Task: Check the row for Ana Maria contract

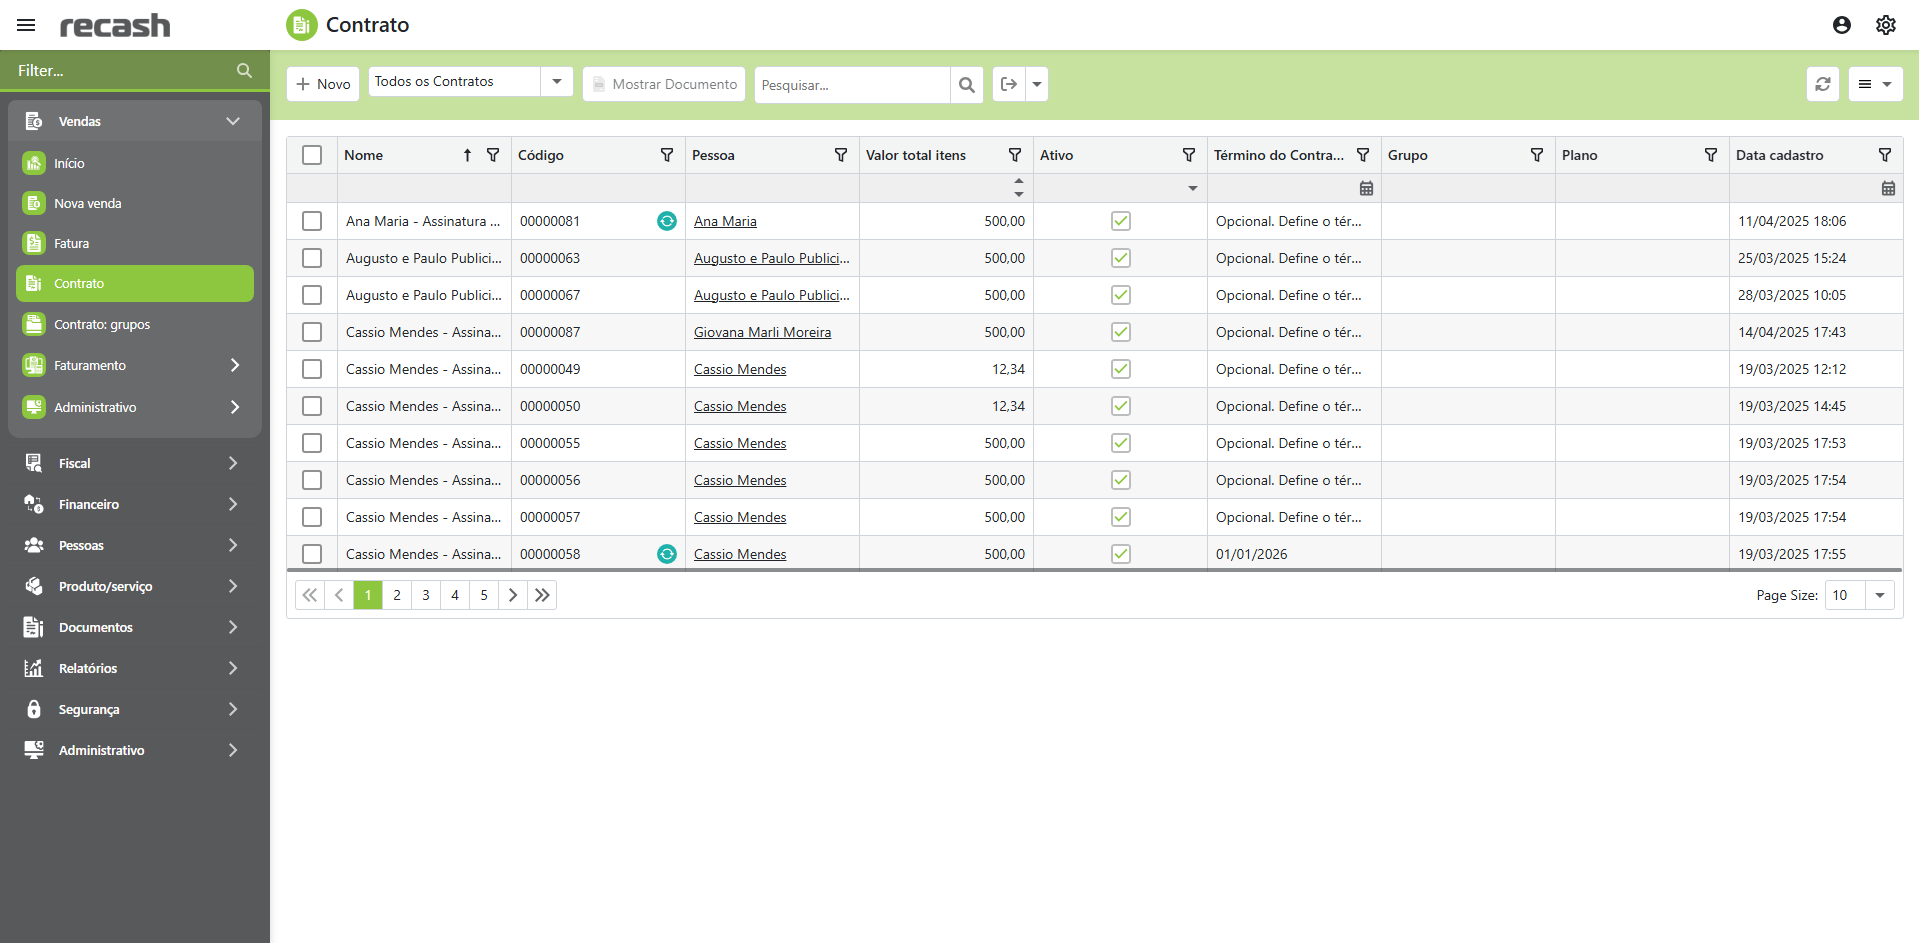Action: 312,221
